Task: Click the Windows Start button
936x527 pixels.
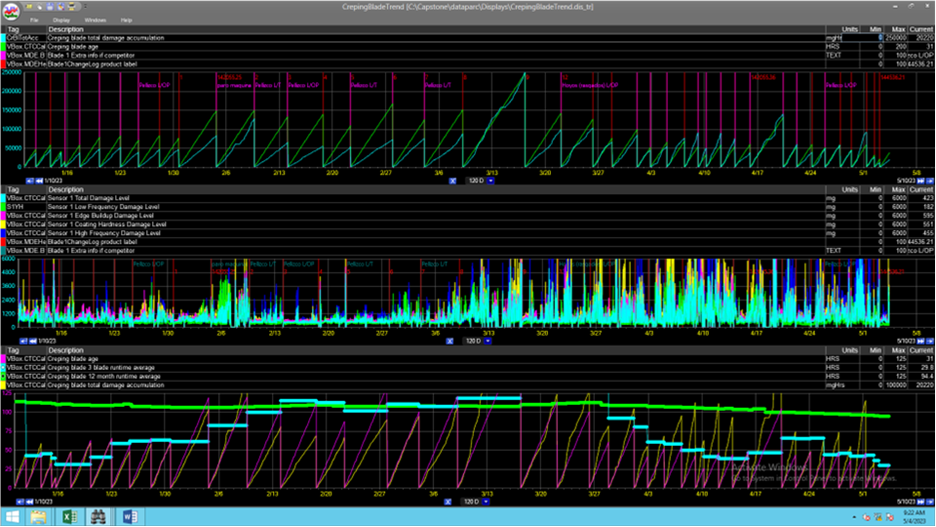Action: (x=11, y=517)
